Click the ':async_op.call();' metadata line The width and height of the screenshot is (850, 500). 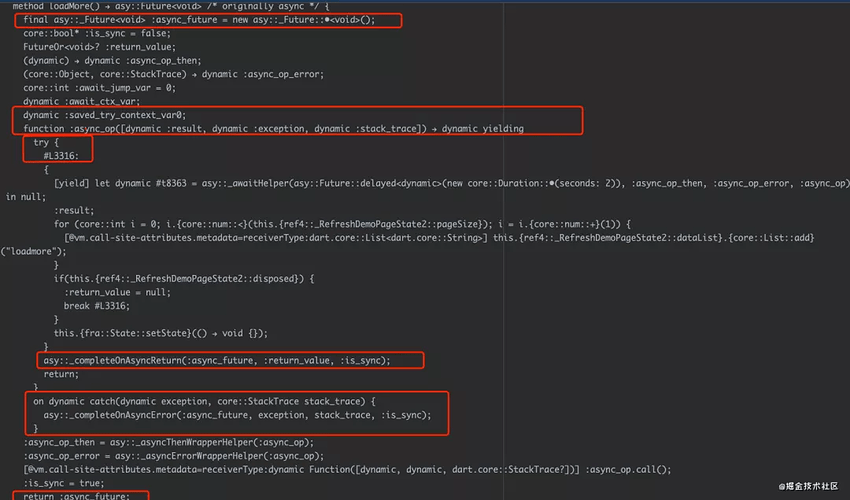click(x=347, y=470)
